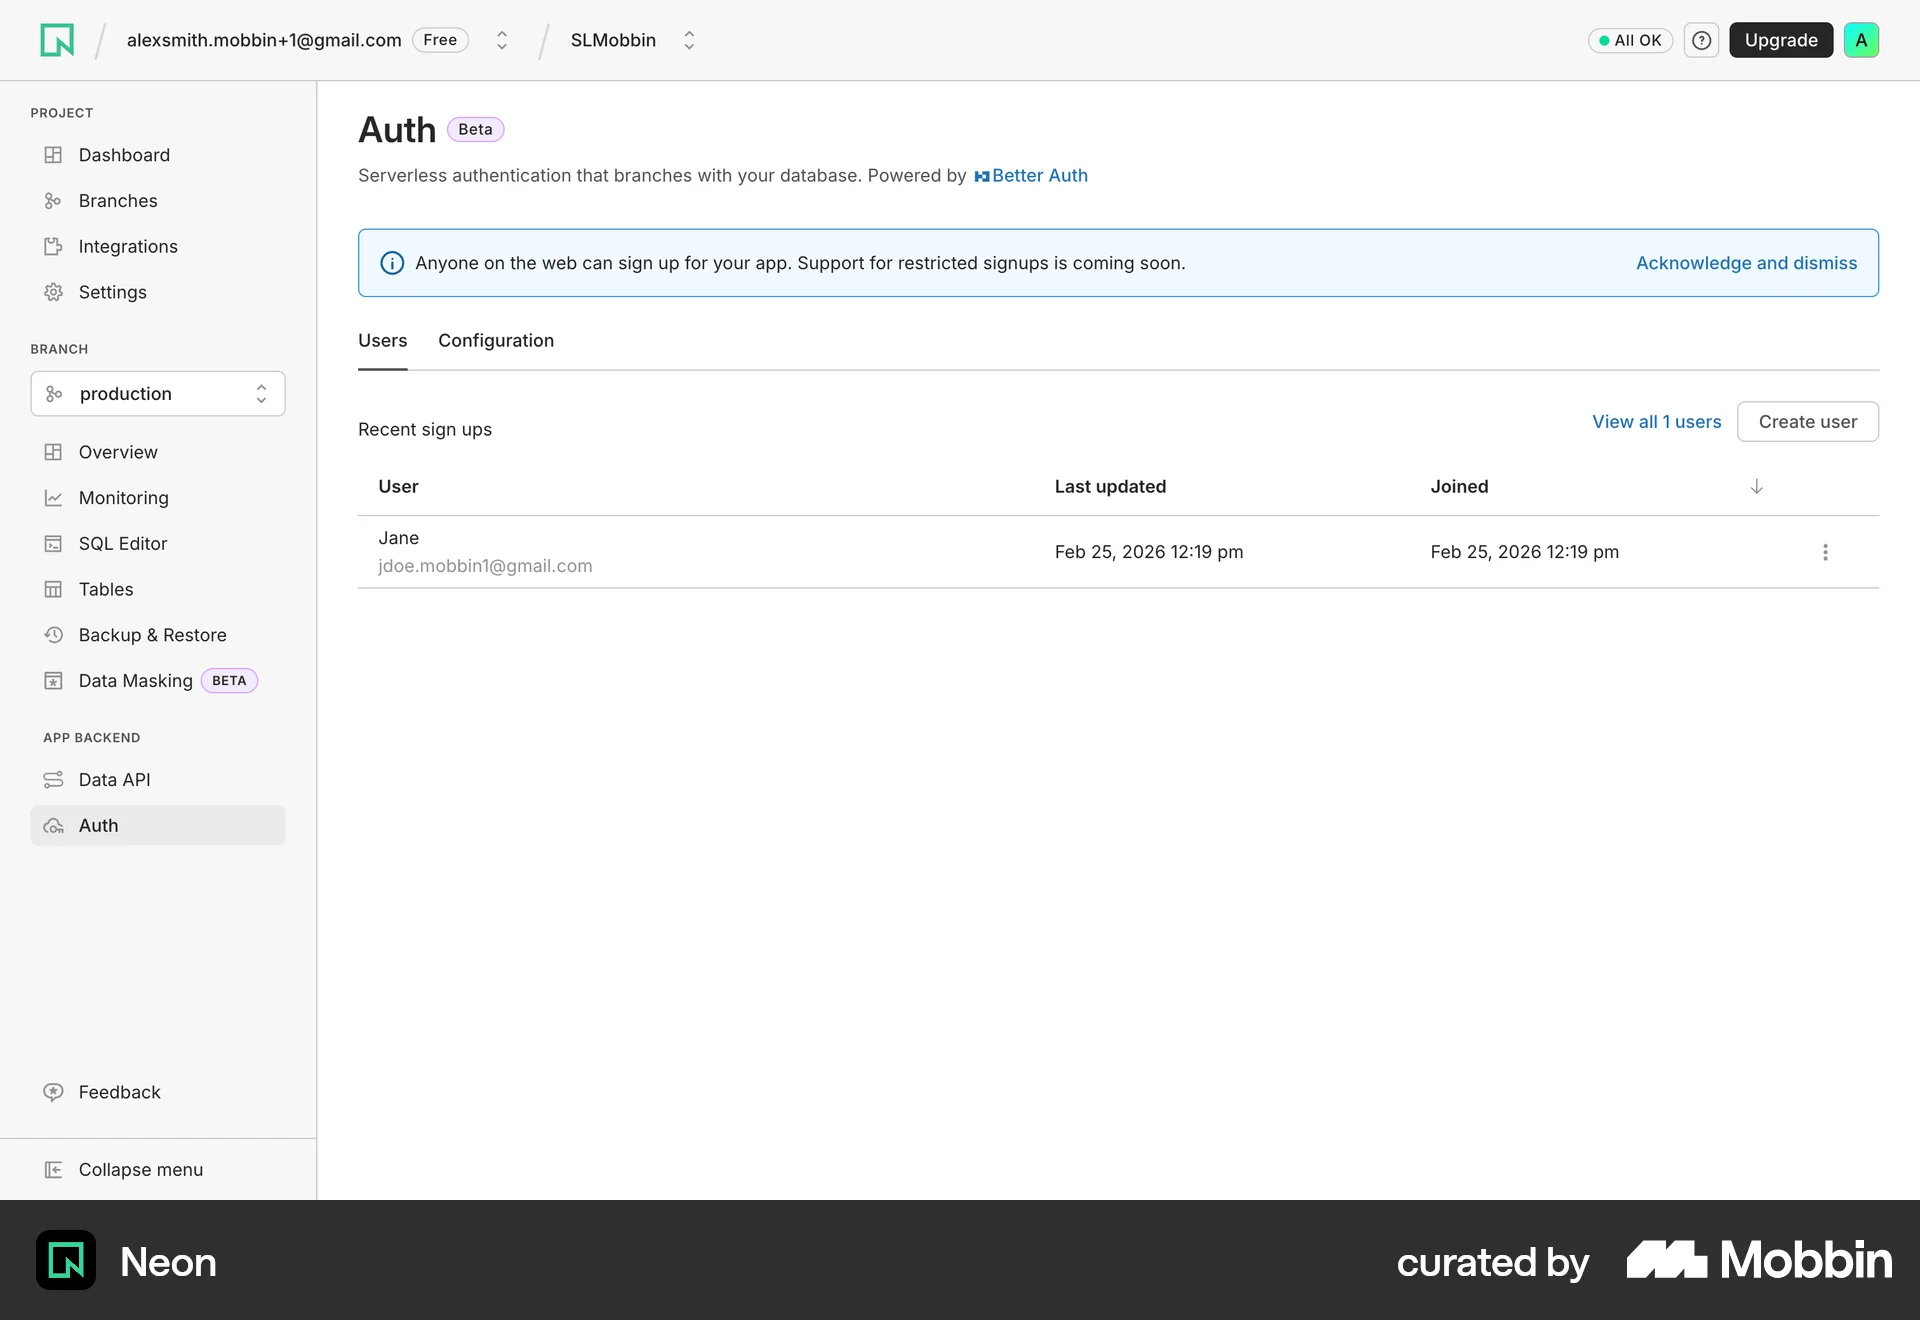The width and height of the screenshot is (1920, 1320).
Task: Click the SQL Editor icon
Action: point(53,544)
